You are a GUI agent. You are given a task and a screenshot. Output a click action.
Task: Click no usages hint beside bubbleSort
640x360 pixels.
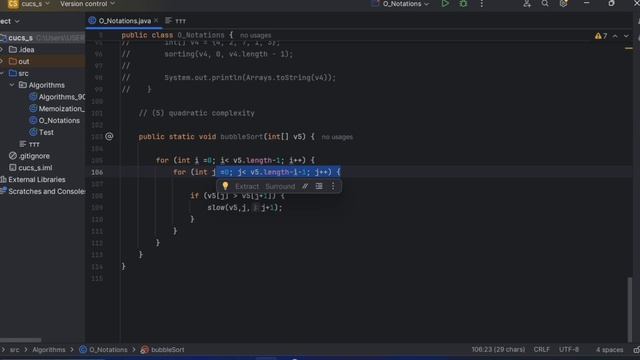point(337,137)
